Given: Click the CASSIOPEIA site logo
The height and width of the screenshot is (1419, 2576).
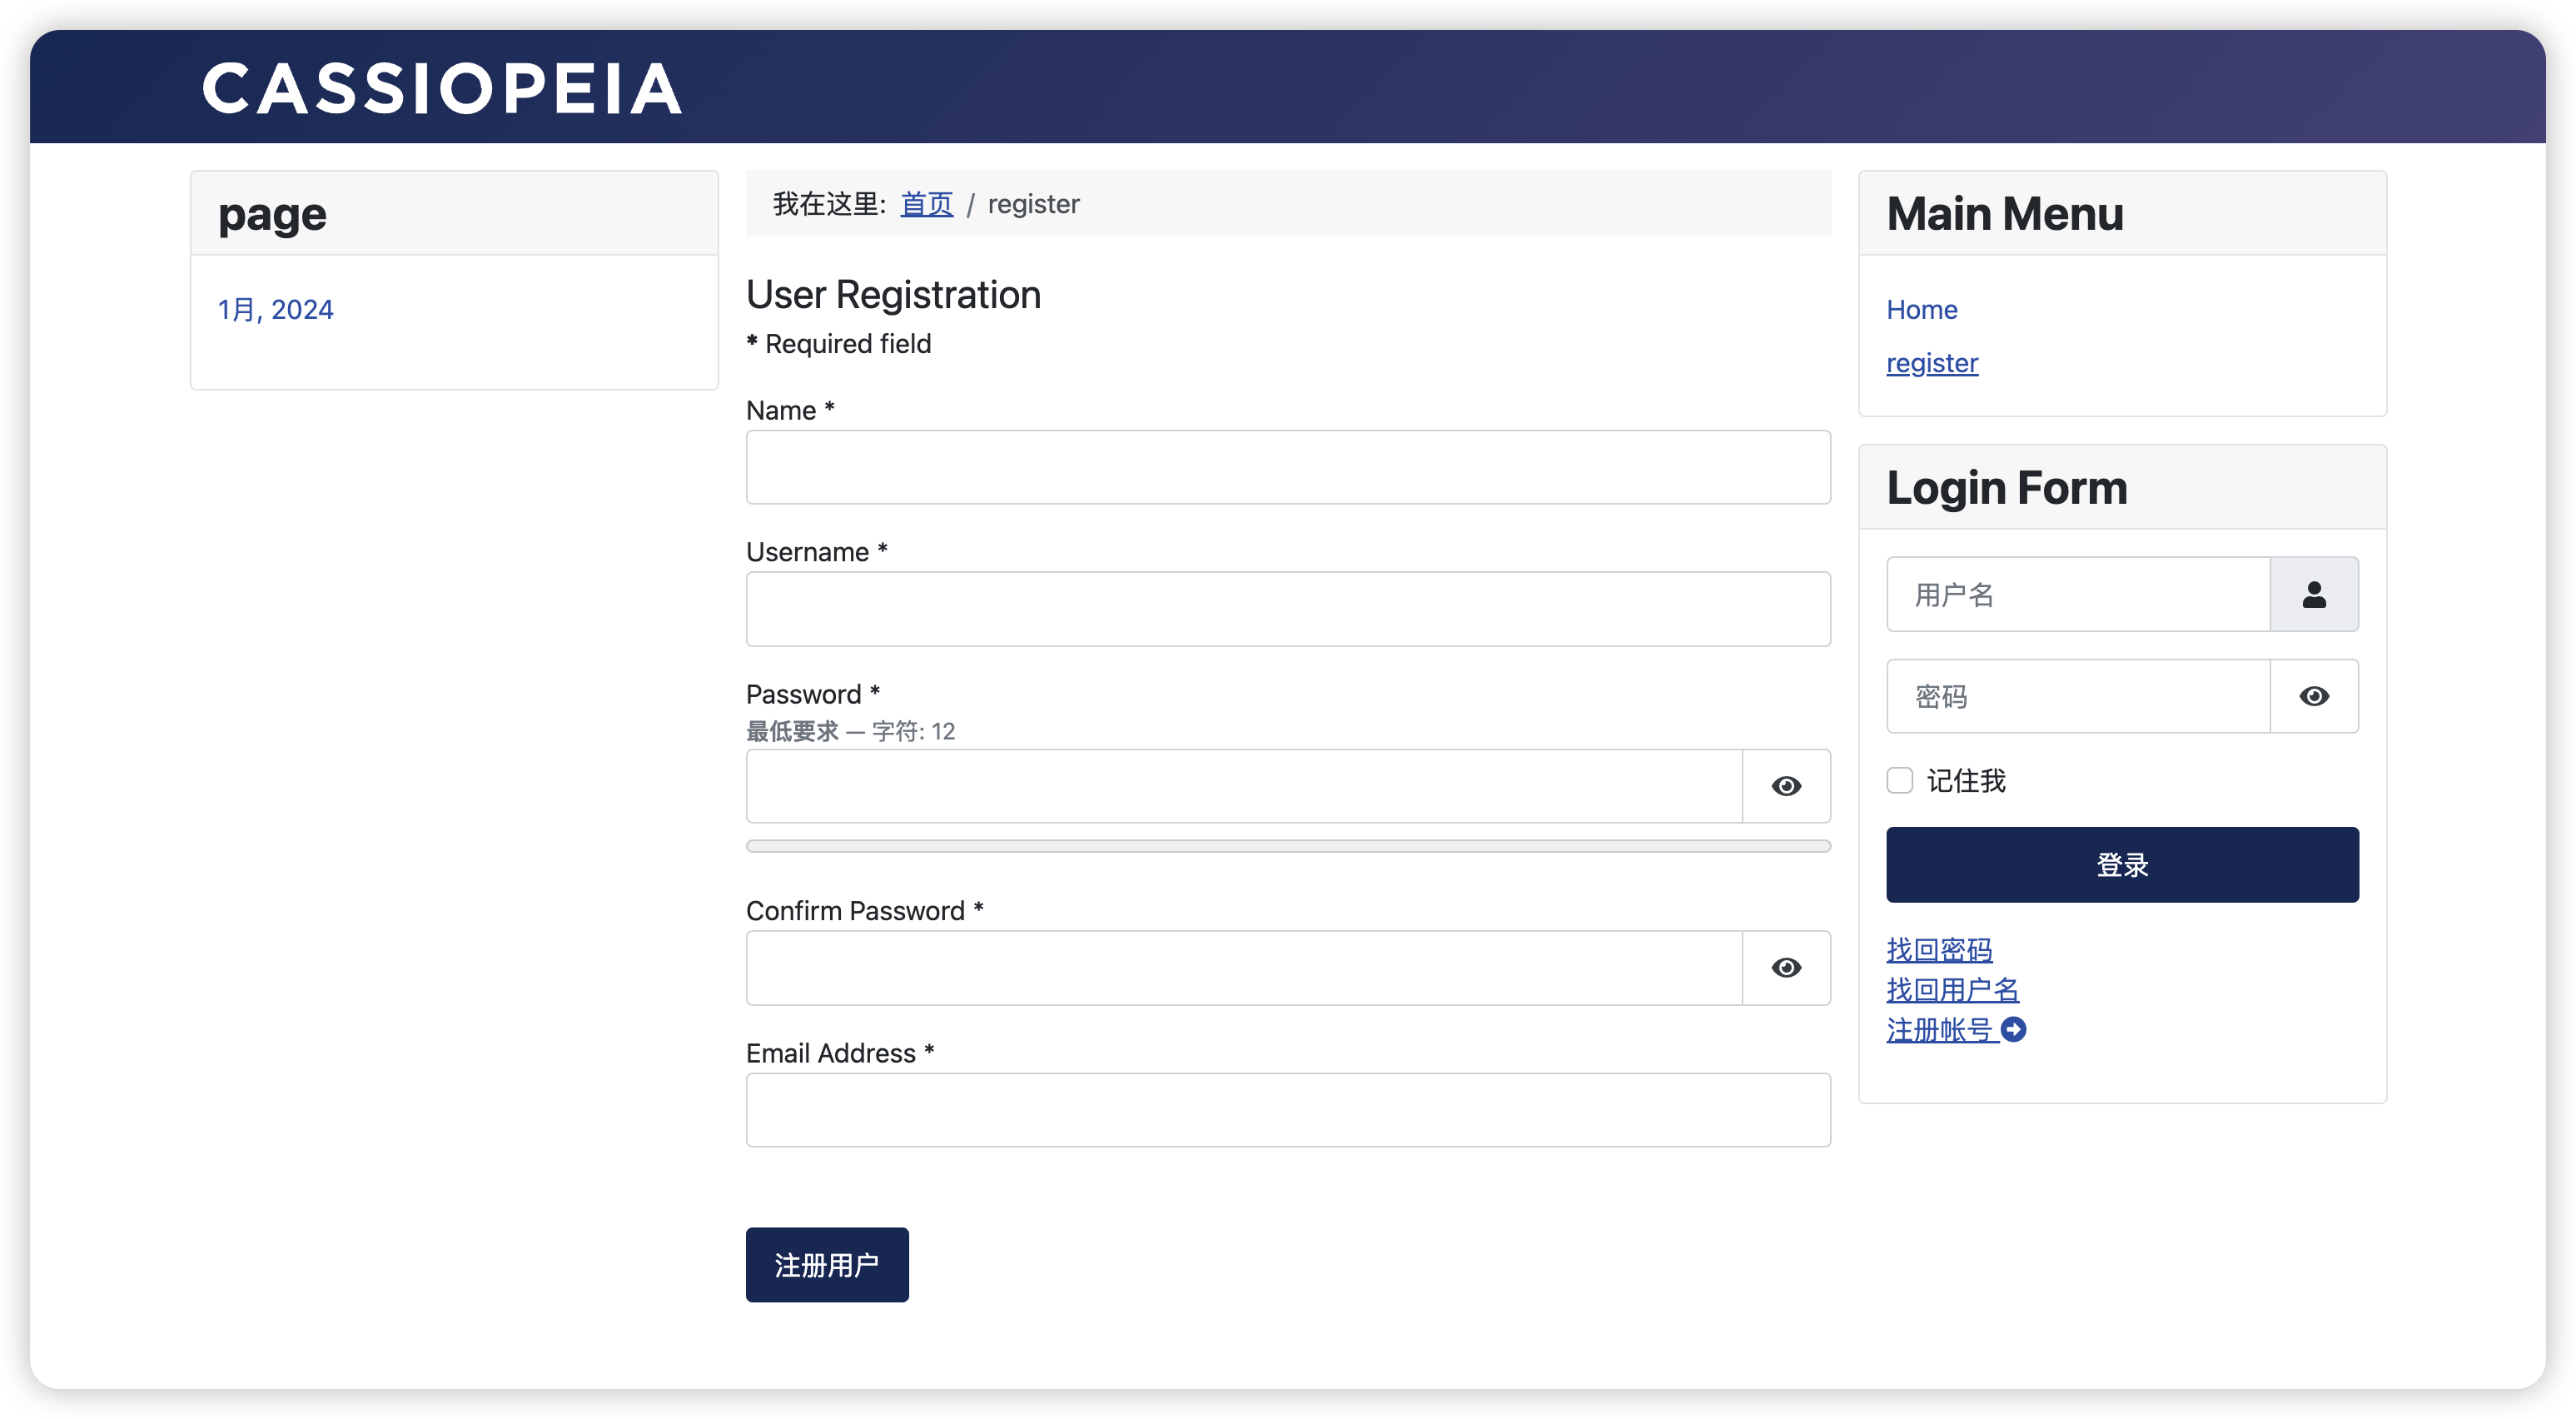Looking at the screenshot, I should point(442,88).
